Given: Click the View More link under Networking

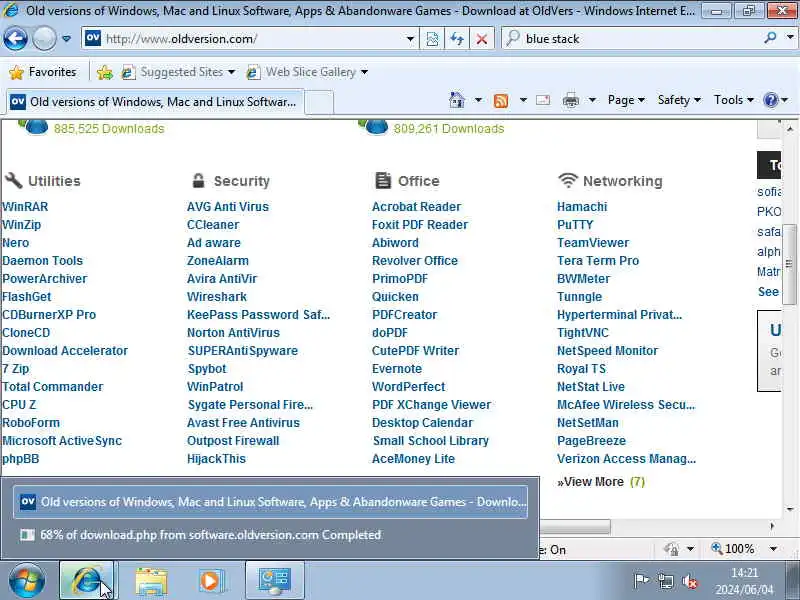Looking at the screenshot, I should 601,482.
